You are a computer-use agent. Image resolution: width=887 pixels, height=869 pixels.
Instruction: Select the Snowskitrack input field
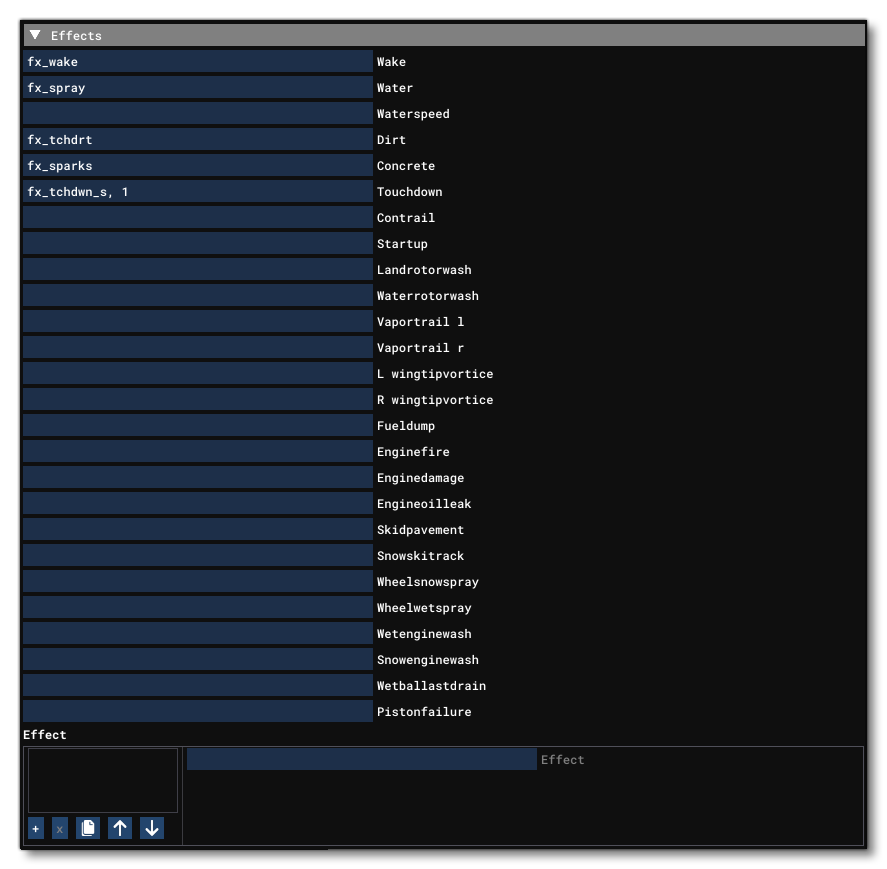(197, 555)
